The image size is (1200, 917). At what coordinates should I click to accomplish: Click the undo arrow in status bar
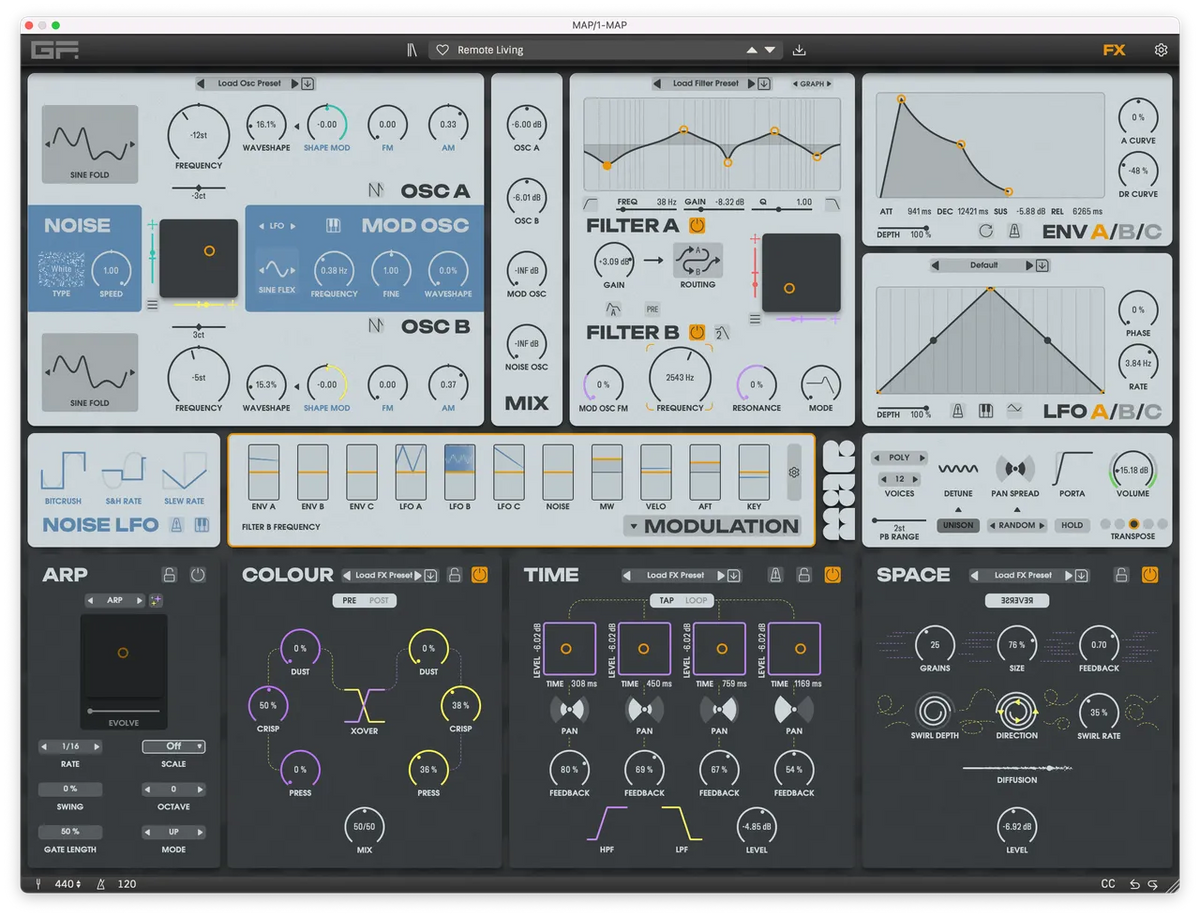[x=1135, y=884]
